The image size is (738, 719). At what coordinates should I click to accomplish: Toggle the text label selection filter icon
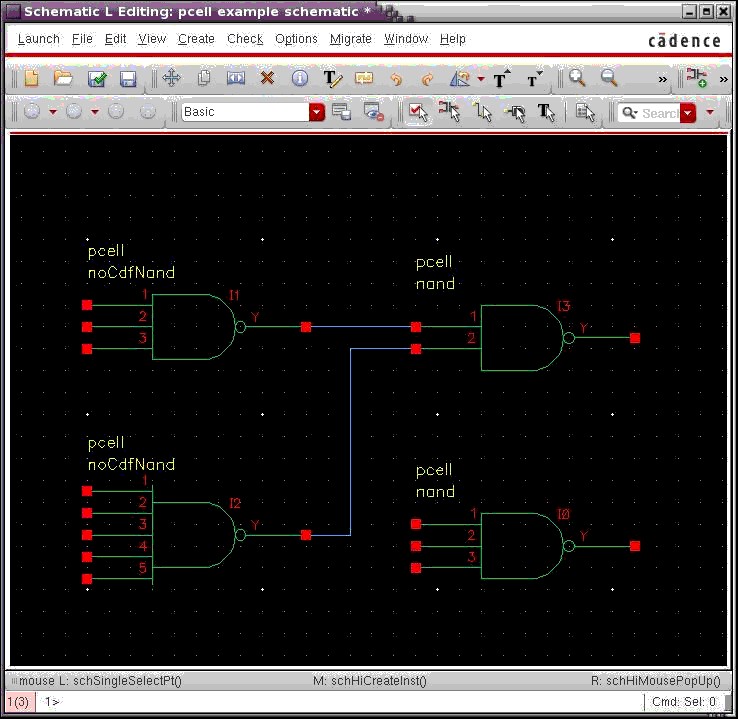(x=547, y=113)
